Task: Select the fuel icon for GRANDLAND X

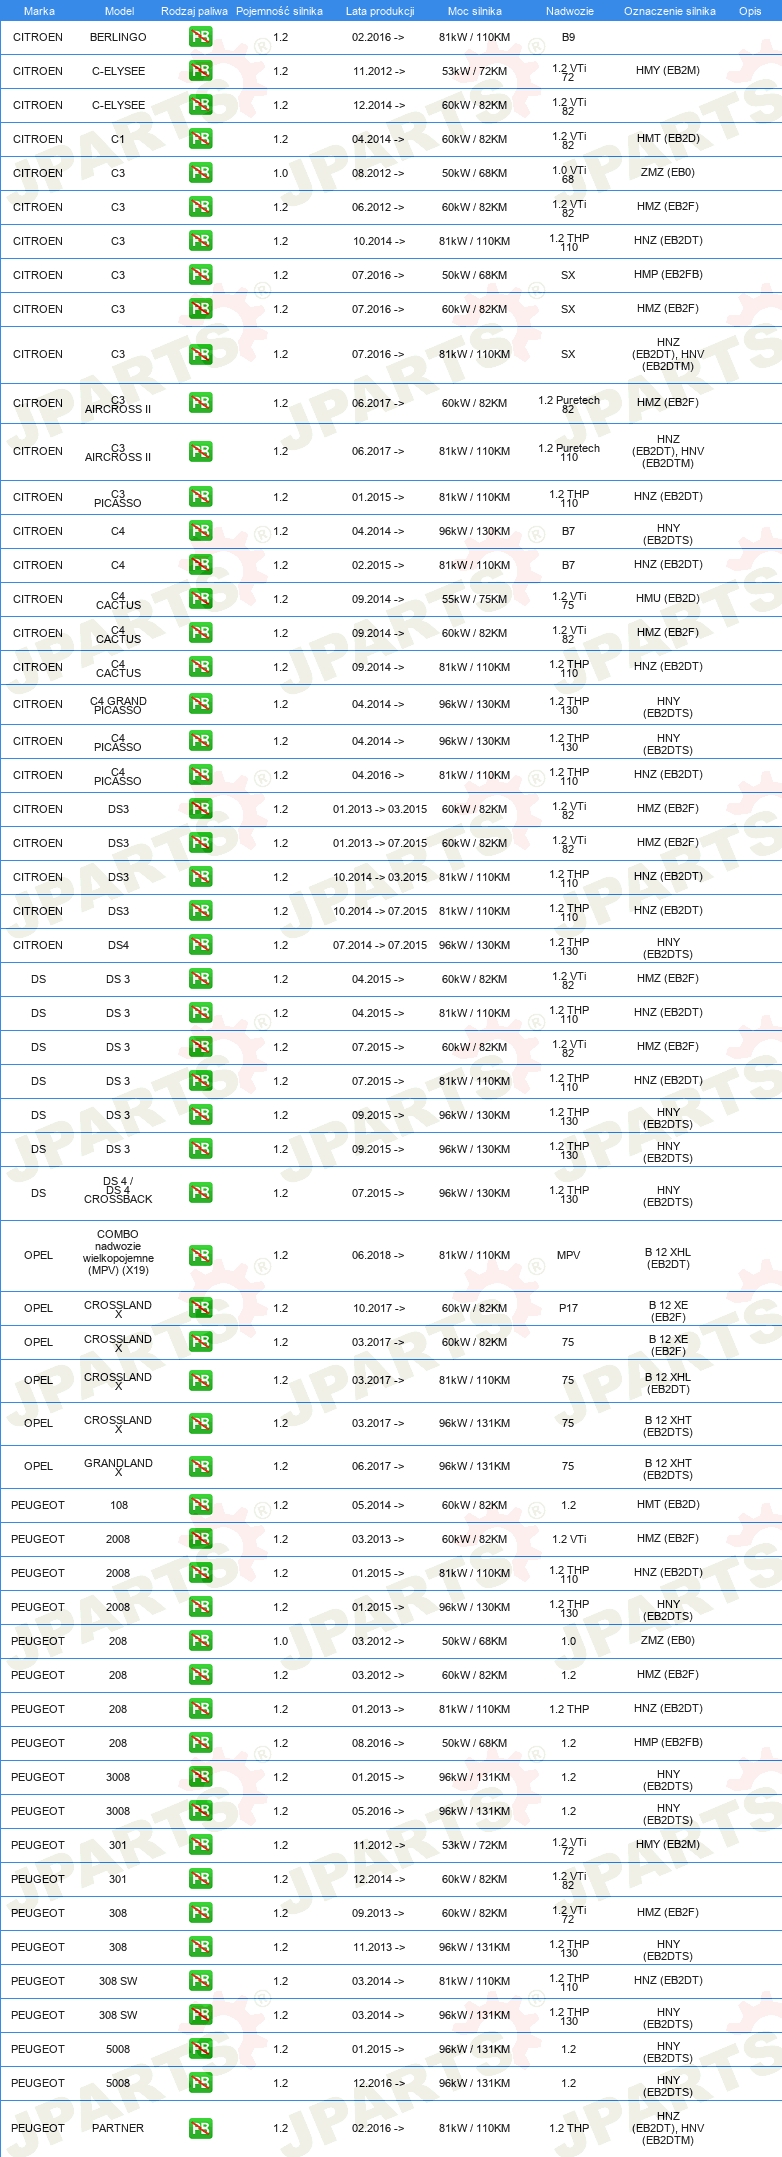Action: (200, 1466)
